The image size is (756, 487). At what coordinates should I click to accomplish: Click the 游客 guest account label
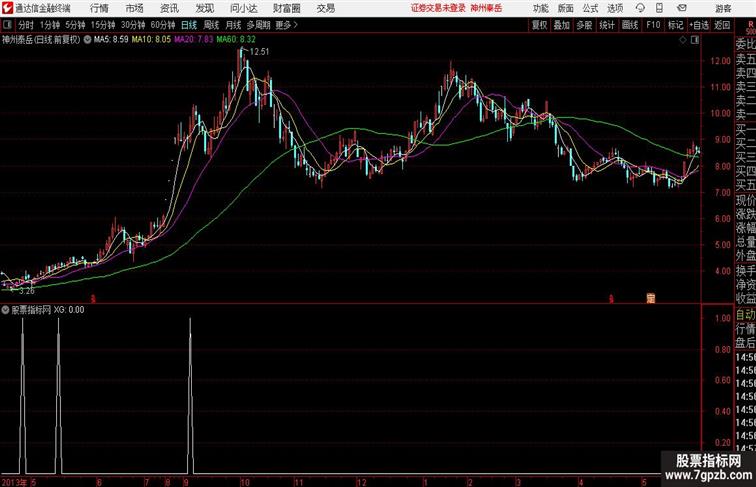[x=723, y=8]
